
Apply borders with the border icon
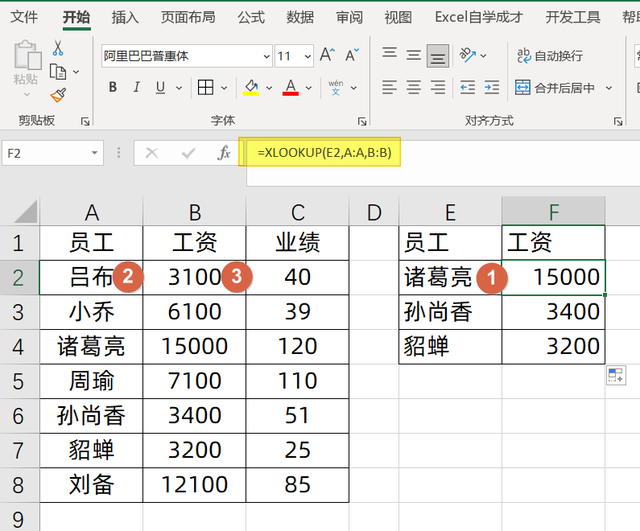click(x=205, y=87)
